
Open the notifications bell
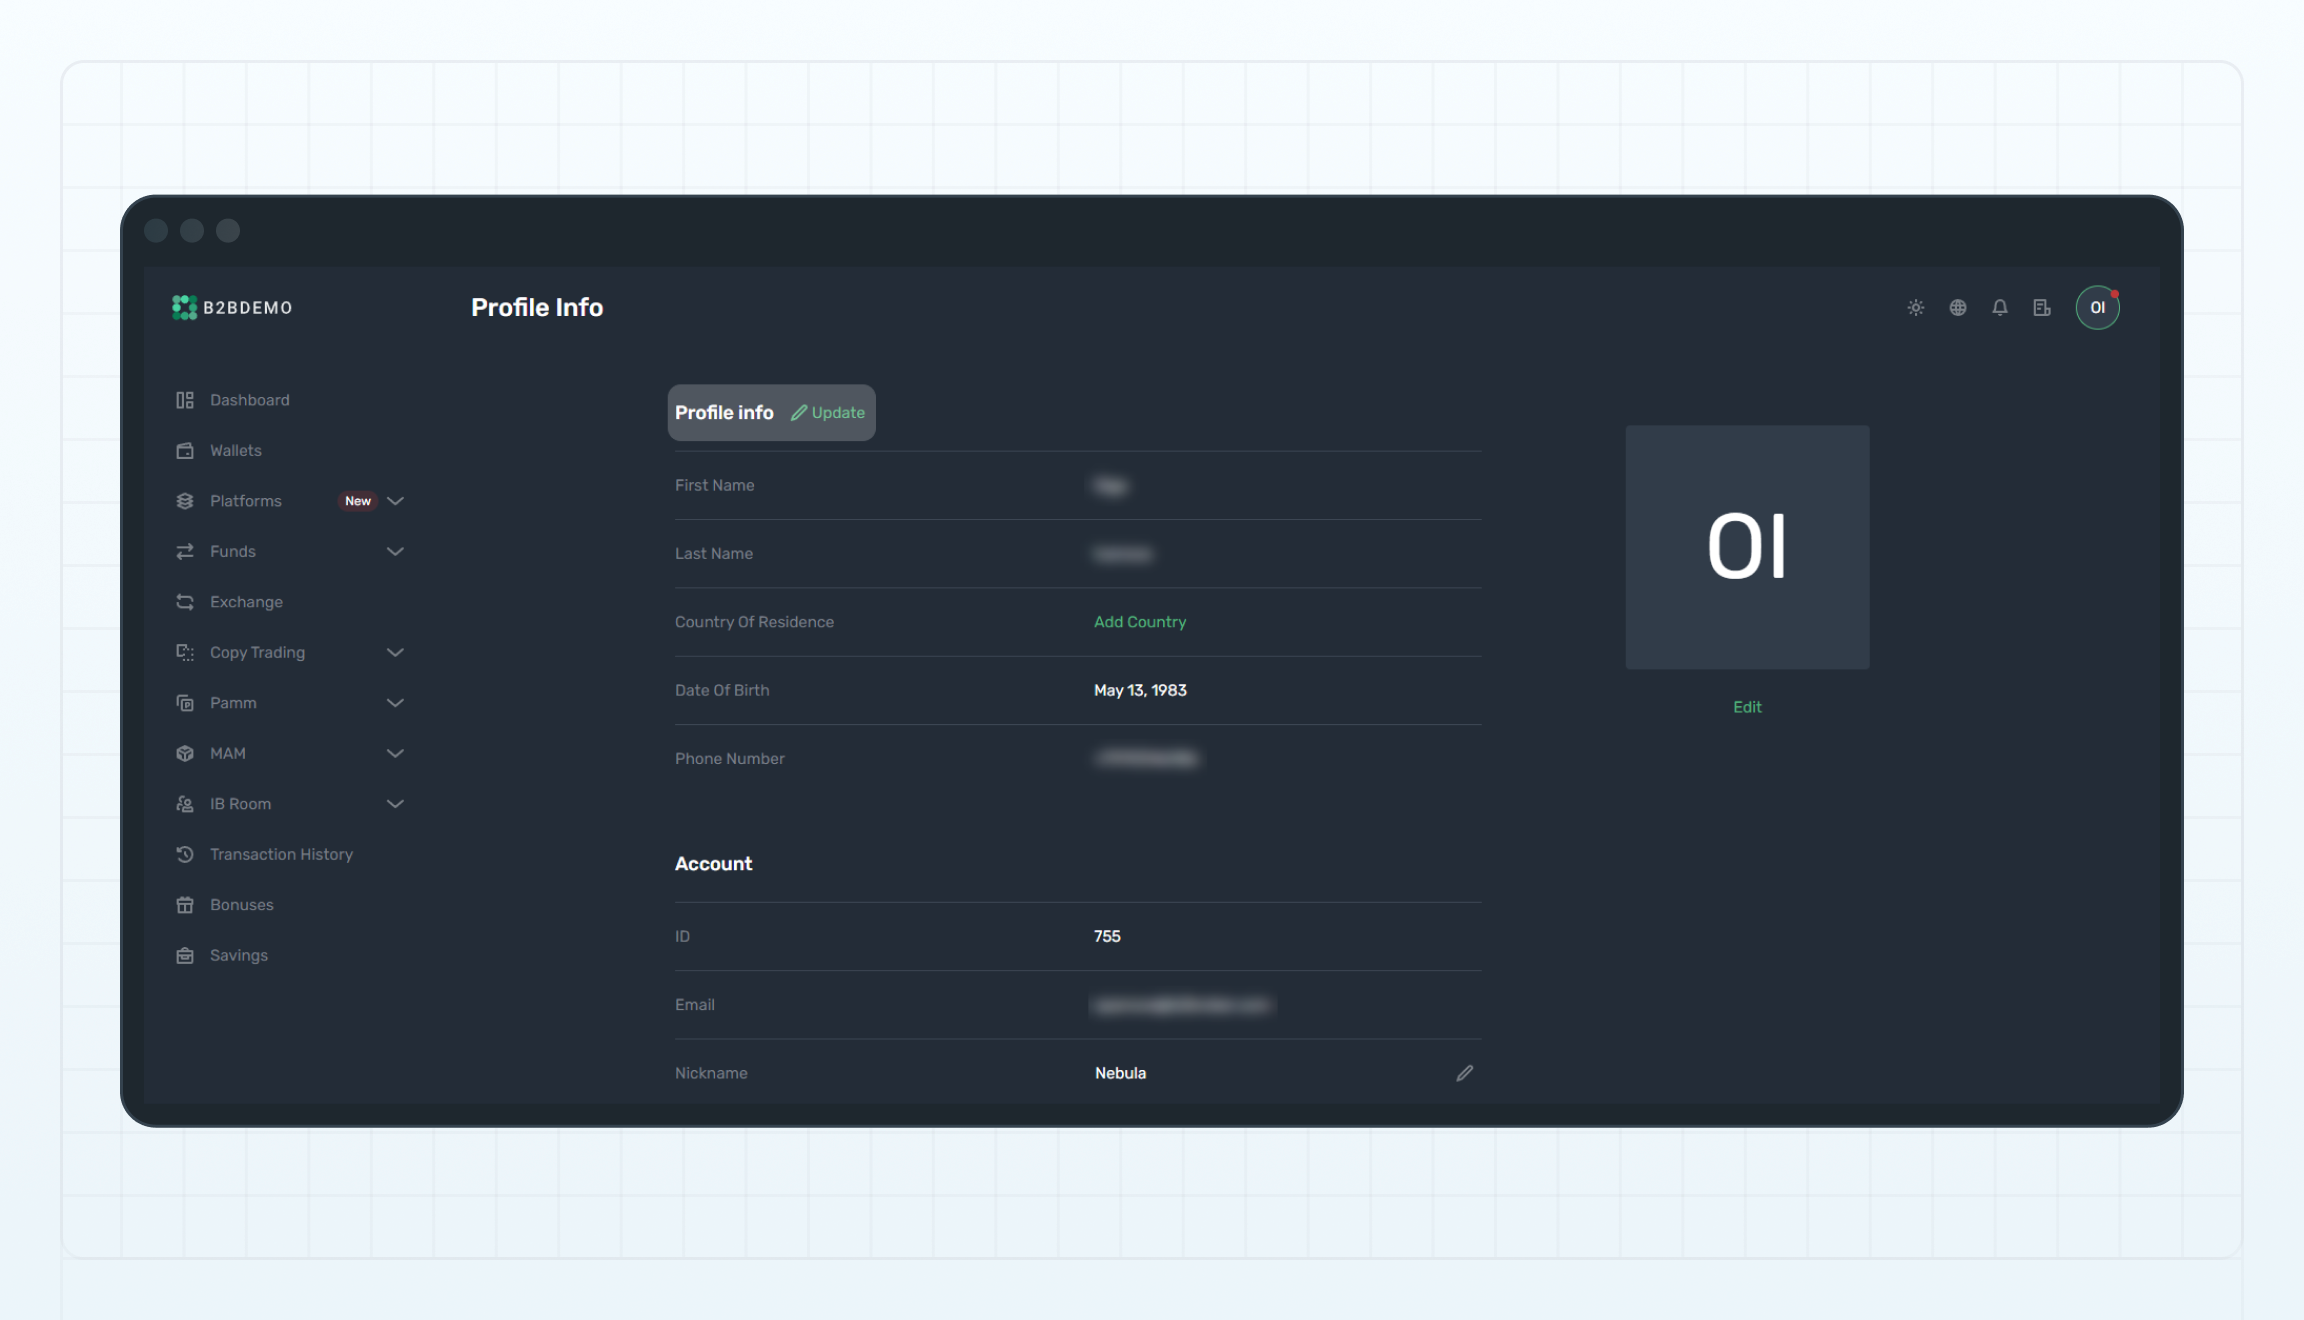1999,307
